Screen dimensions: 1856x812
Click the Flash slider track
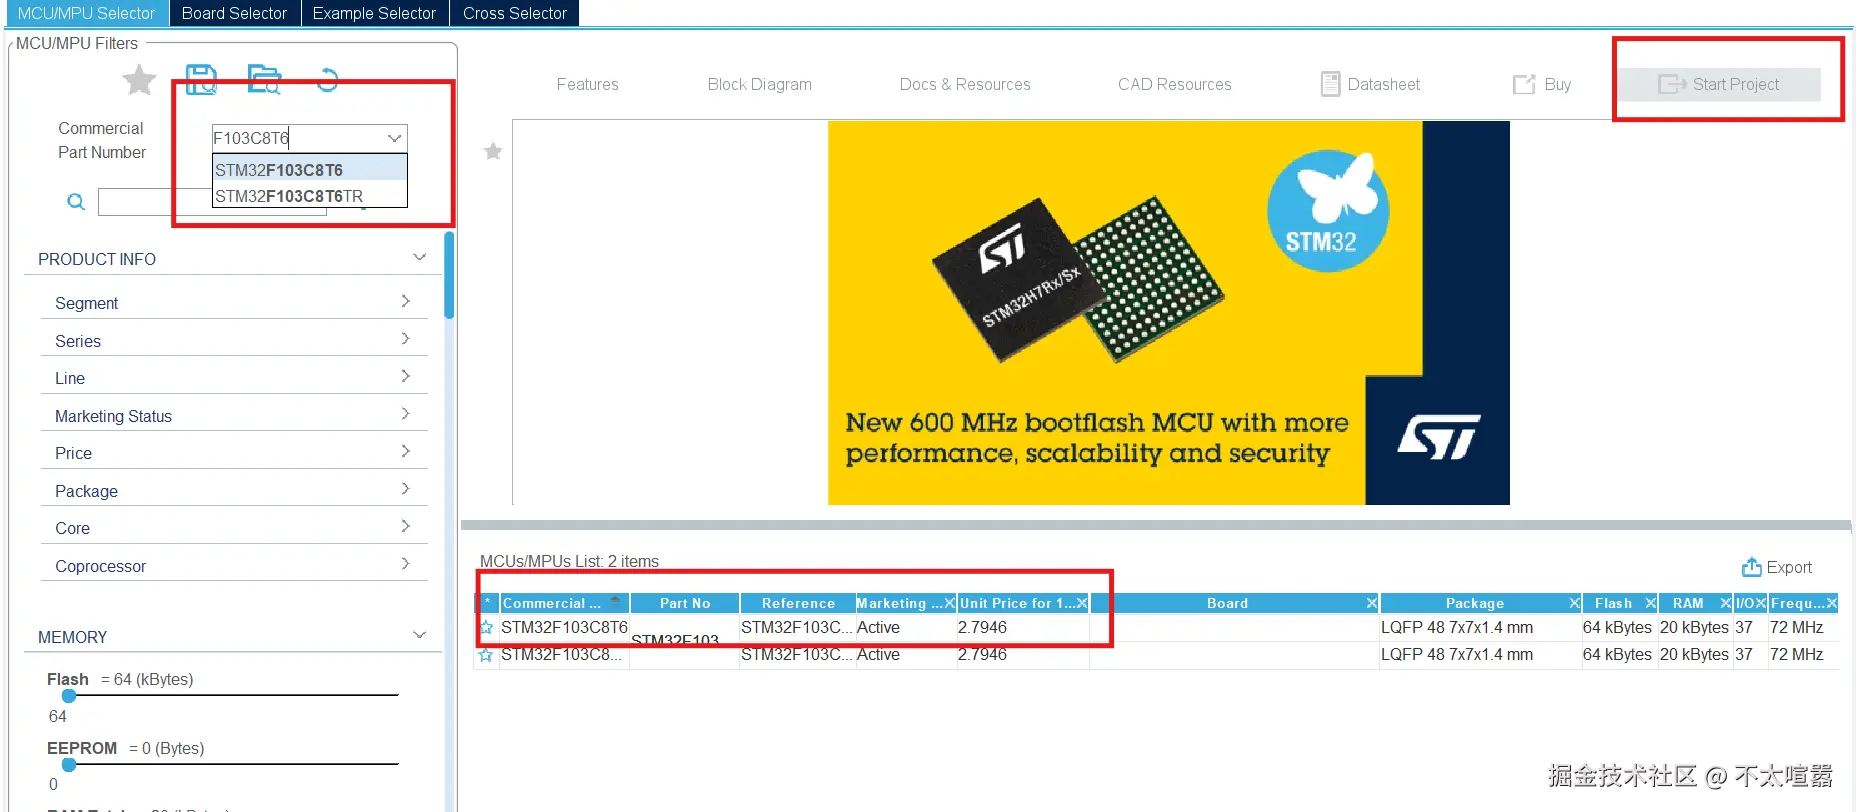(231, 695)
